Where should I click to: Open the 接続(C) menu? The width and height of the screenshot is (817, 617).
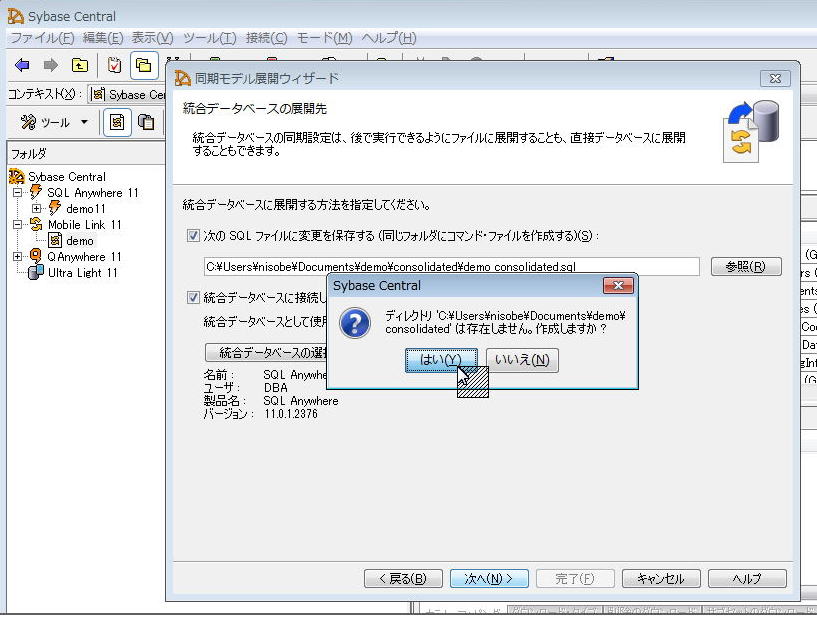pyautogui.click(x=266, y=38)
